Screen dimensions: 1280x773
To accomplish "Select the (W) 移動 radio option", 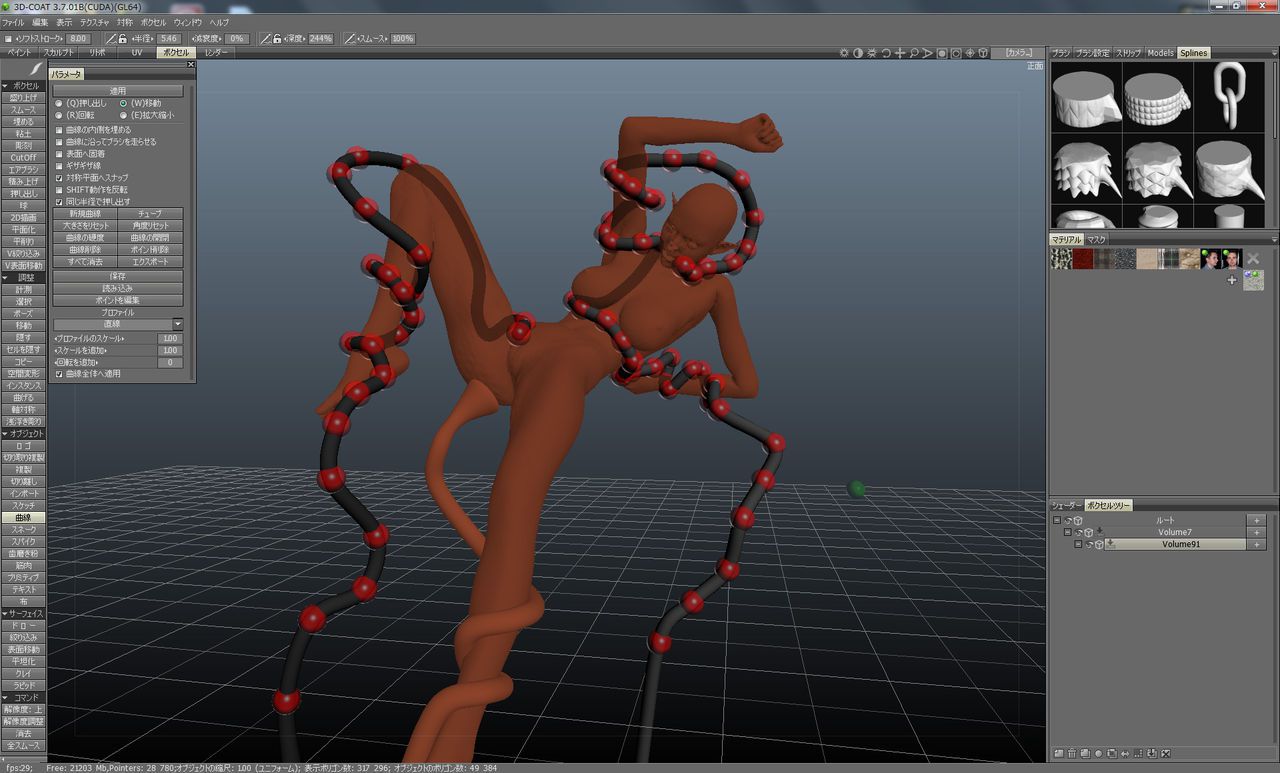I will coord(123,103).
